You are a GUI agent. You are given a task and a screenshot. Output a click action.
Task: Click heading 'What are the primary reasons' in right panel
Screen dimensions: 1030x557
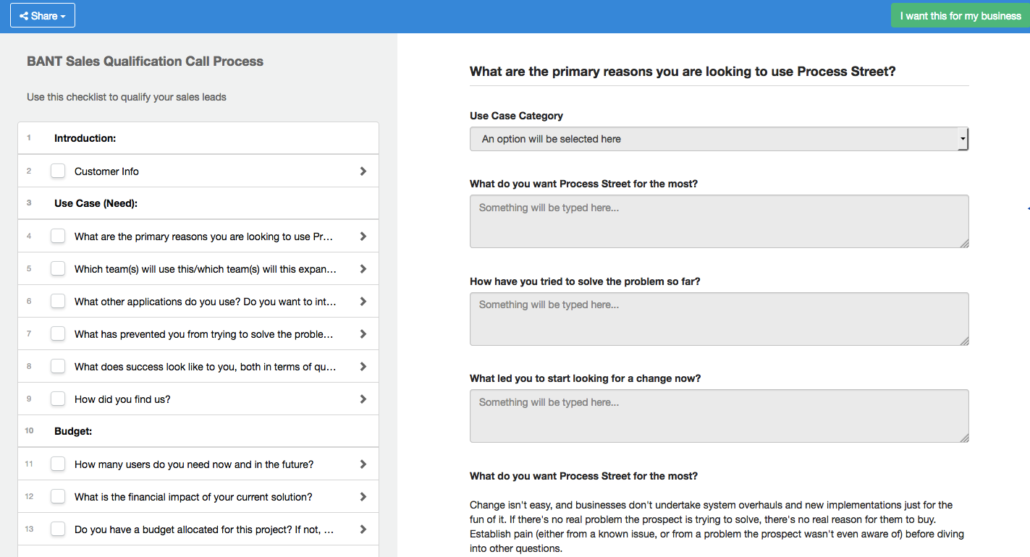[683, 72]
